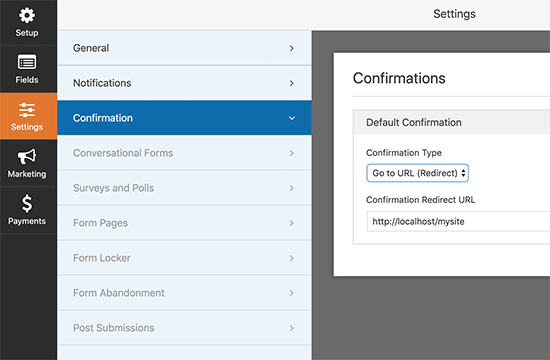Open the Post Submissions settings

185,328
